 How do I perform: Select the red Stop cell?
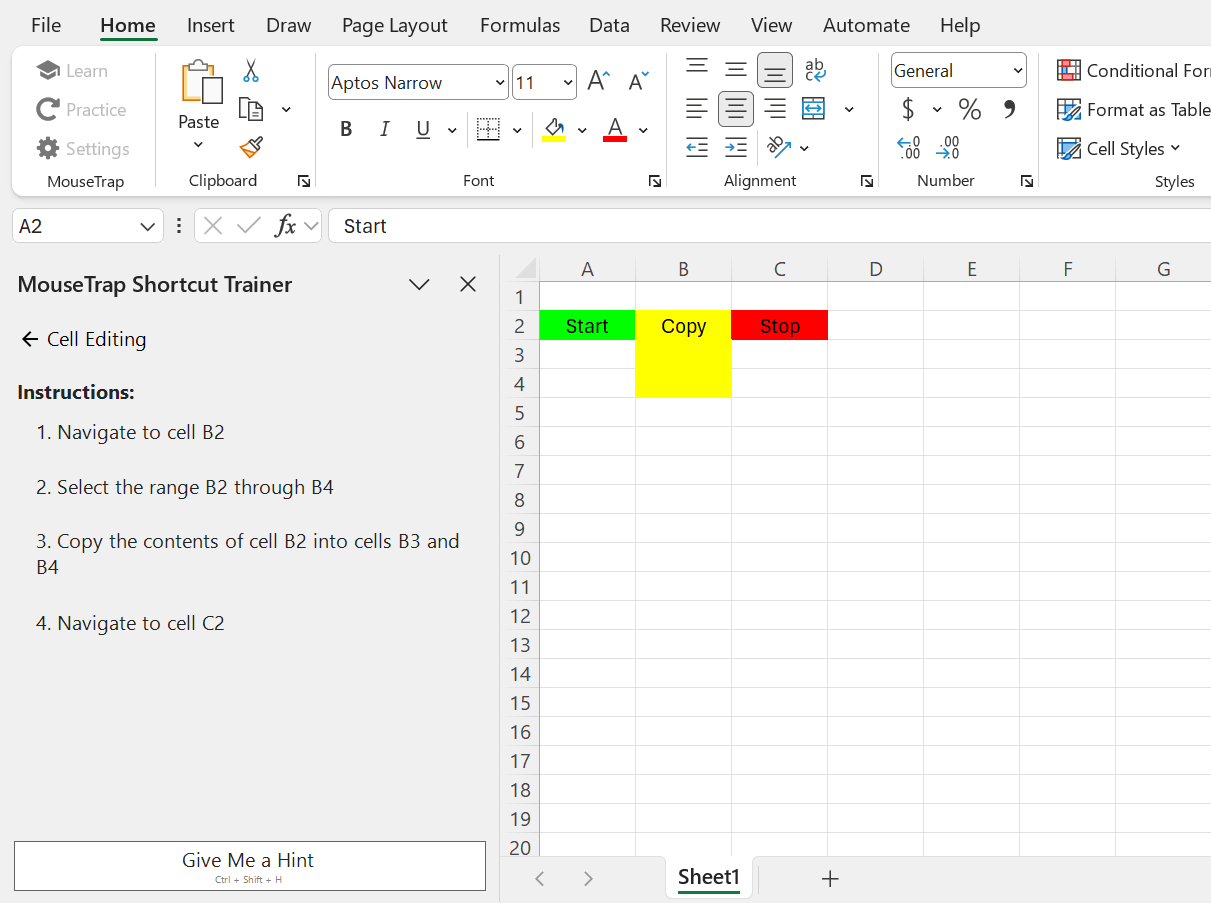pos(779,326)
